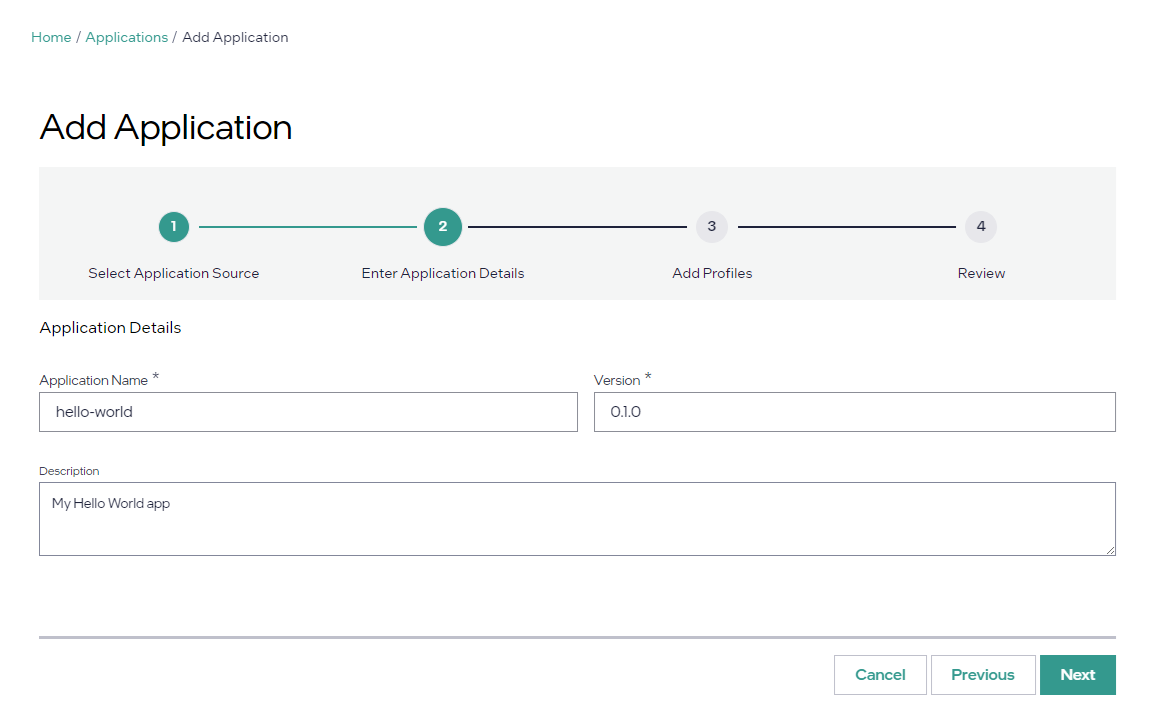Click the Version field label
The height and width of the screenshot is (718, 1153).
pyautogui.click(x=616, y=380)
